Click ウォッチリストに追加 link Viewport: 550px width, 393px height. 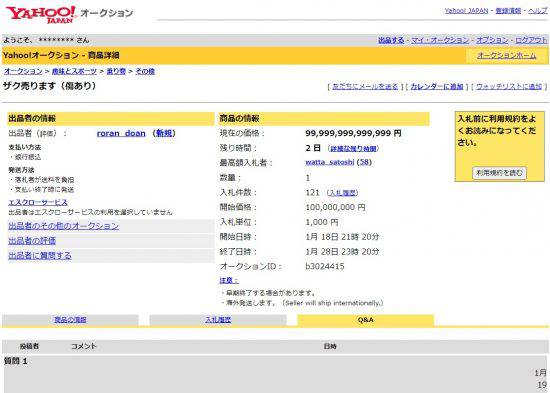tap(509, 86)
